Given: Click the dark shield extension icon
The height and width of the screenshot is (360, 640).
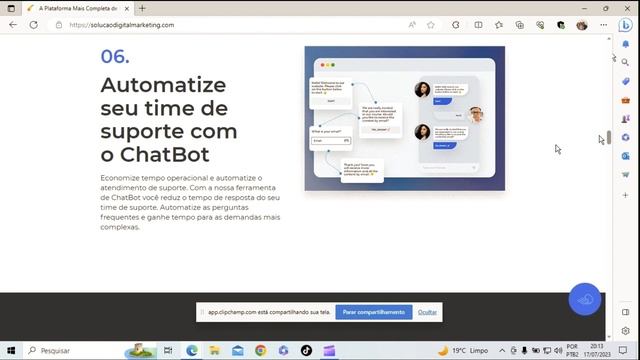Looking at the screenshot, I should 561,25.
